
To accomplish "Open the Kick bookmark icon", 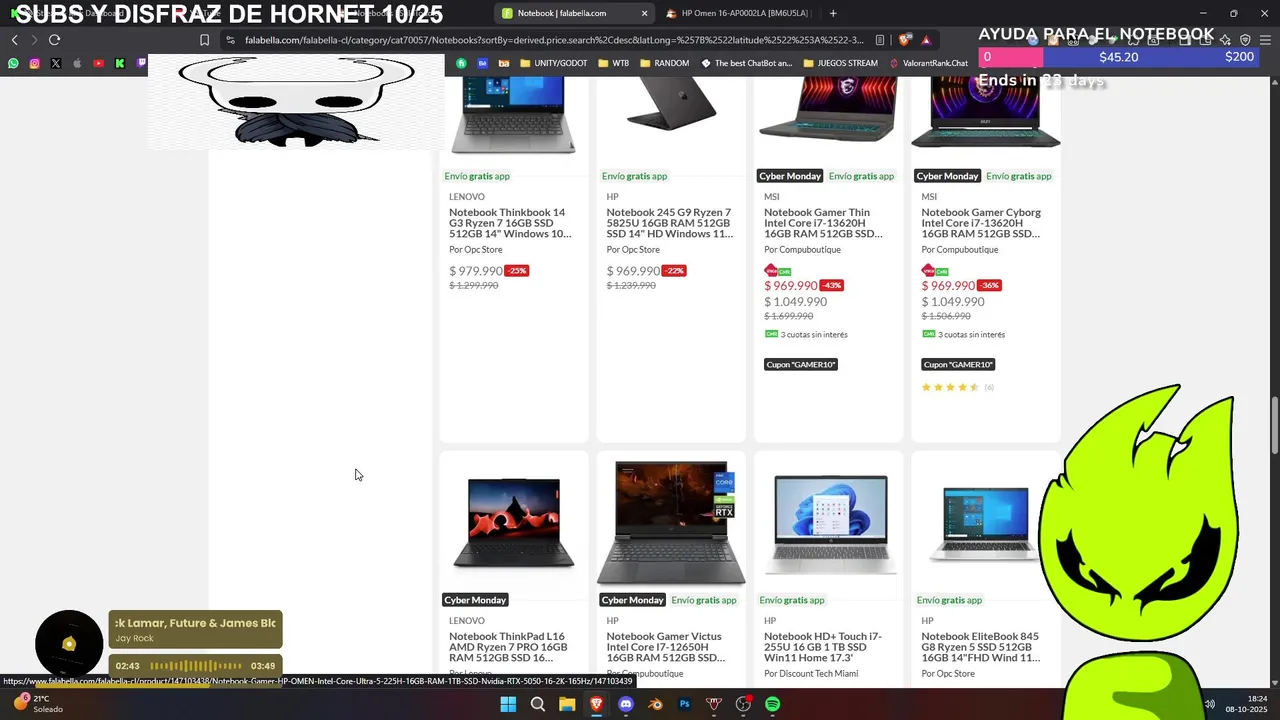I will [x=120, y=63].
